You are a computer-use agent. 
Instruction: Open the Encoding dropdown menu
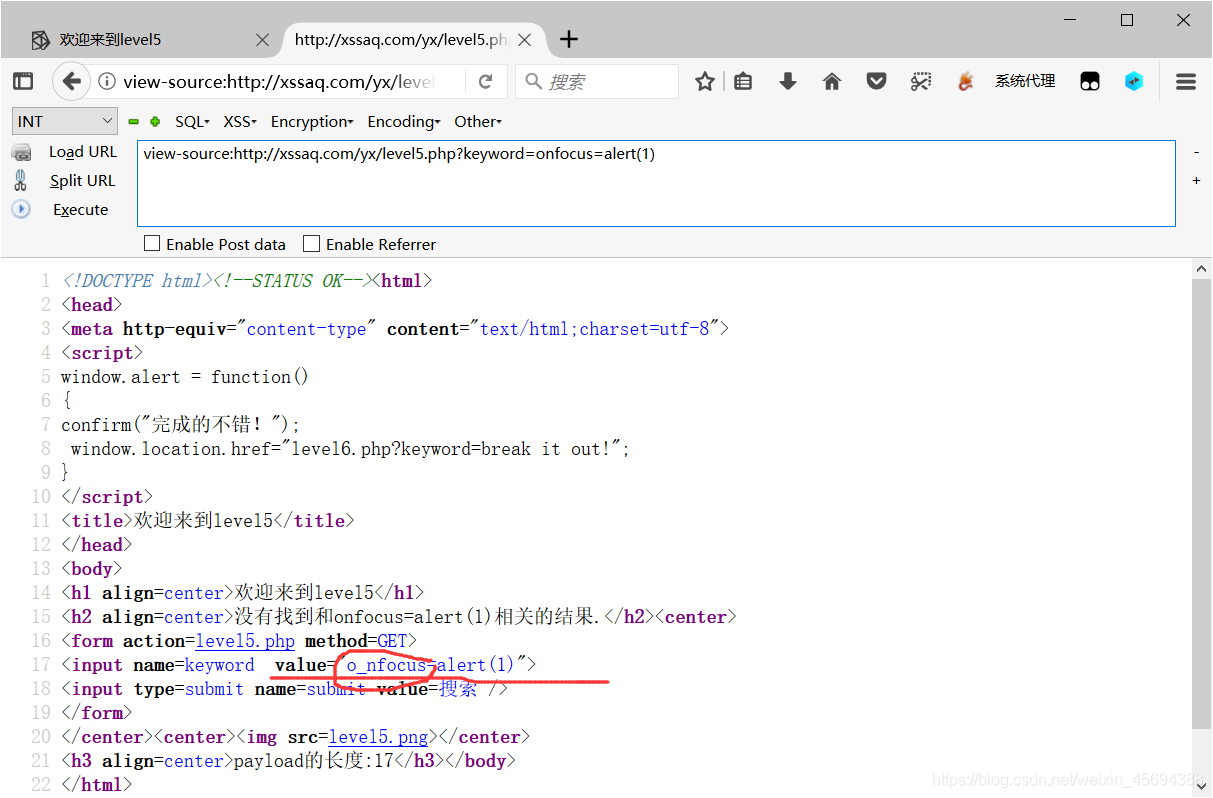click(x=404, y=122)
